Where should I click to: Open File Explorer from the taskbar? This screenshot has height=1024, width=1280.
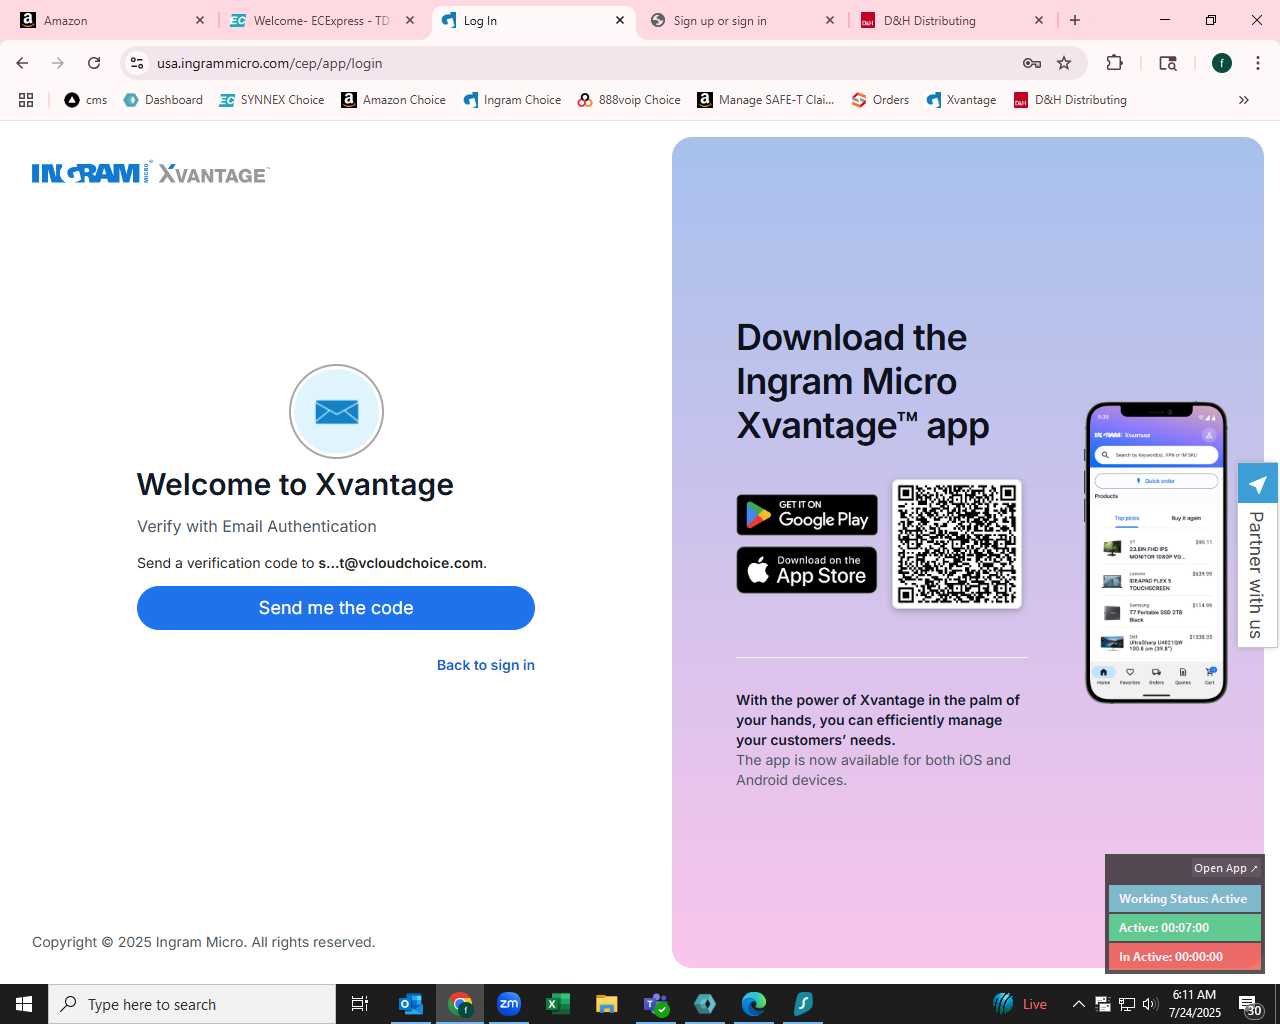[x=607, y=1004]
